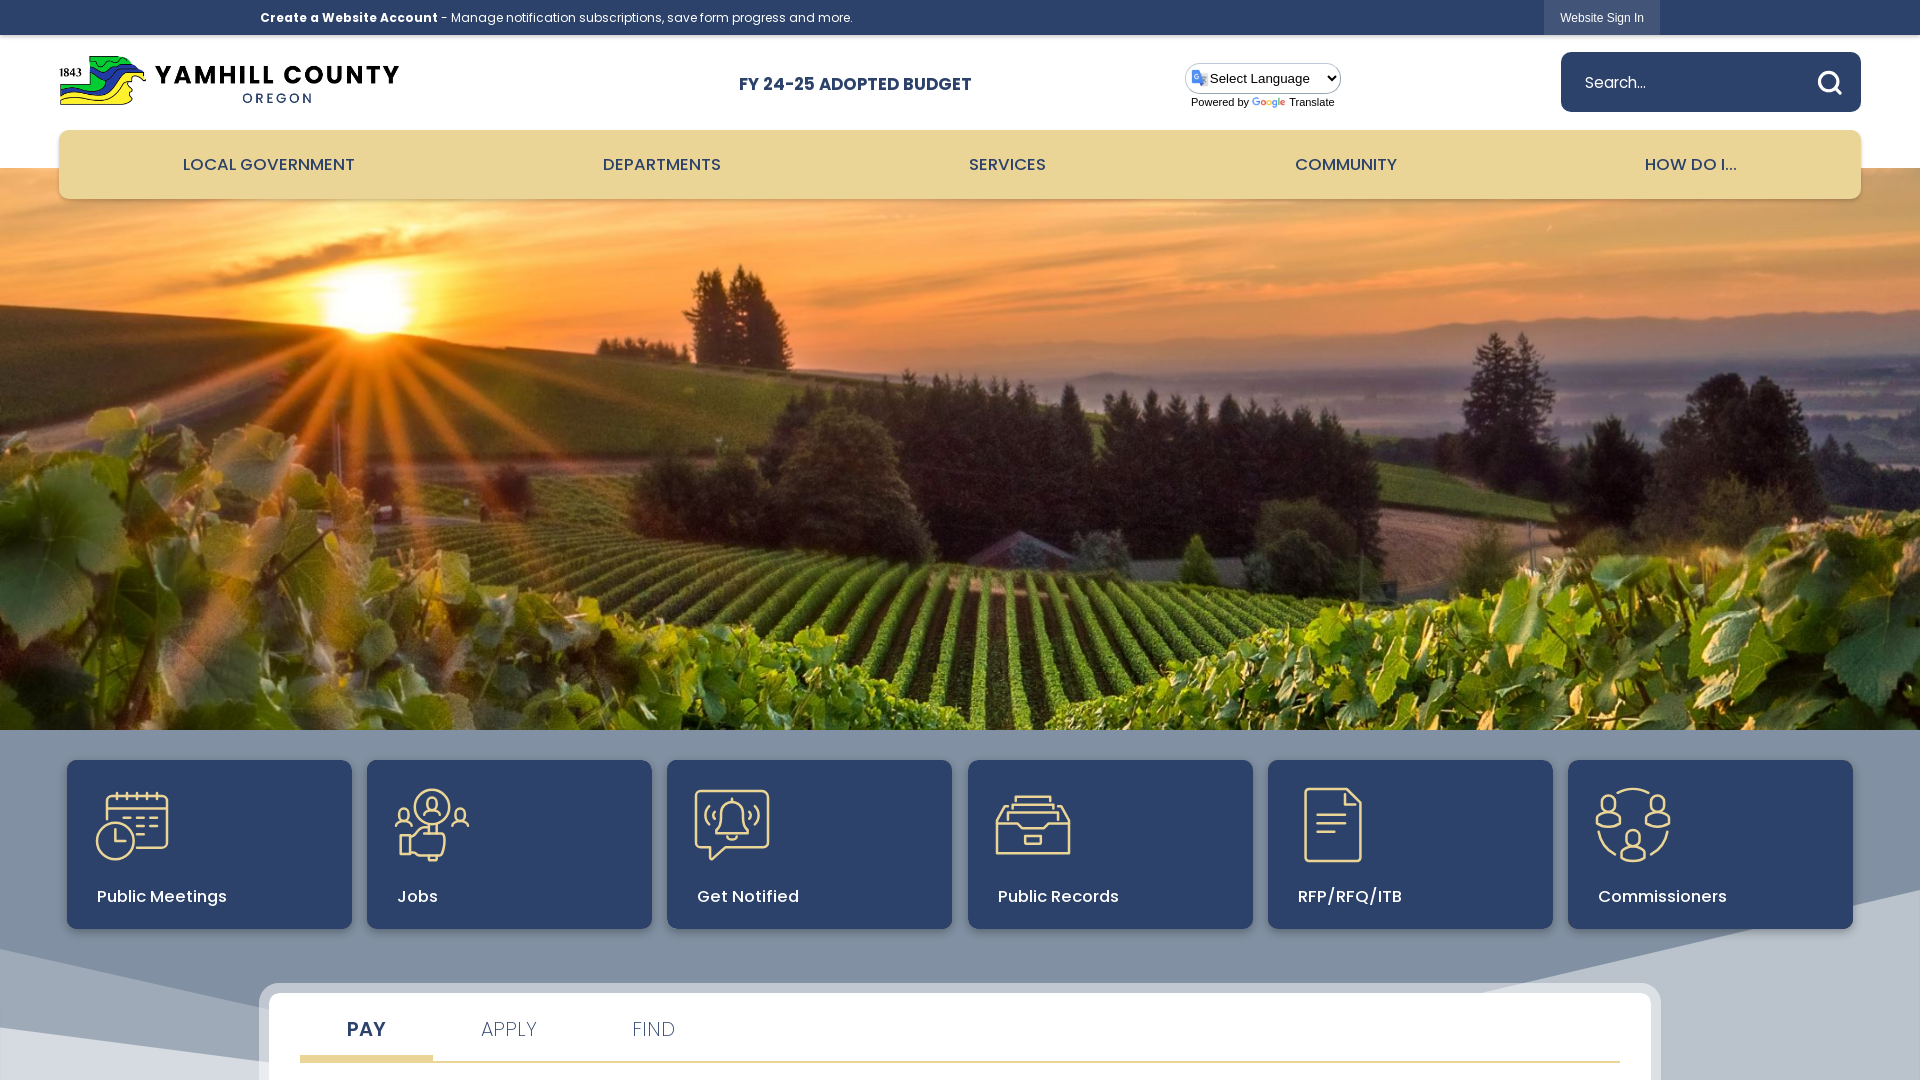Toggle the HOW DO I... menu
The image size is (1920, 1080).
click(x=1691, y=164)
